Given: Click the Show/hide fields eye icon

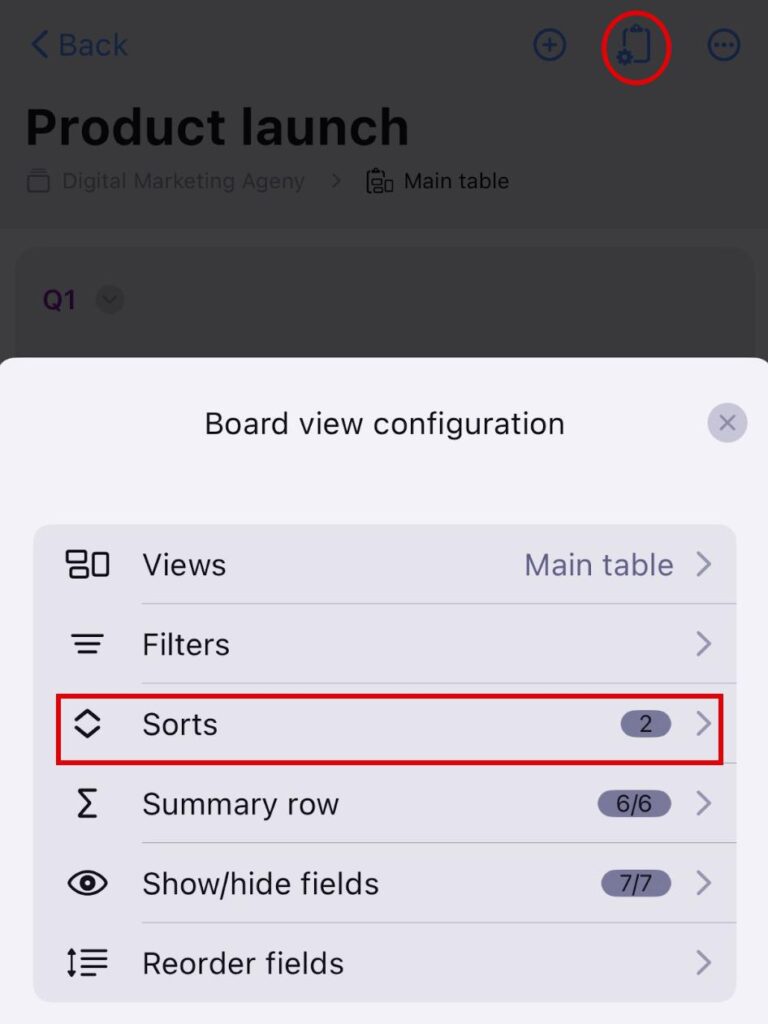Looking at the screenshot, I should coord(88,884).
